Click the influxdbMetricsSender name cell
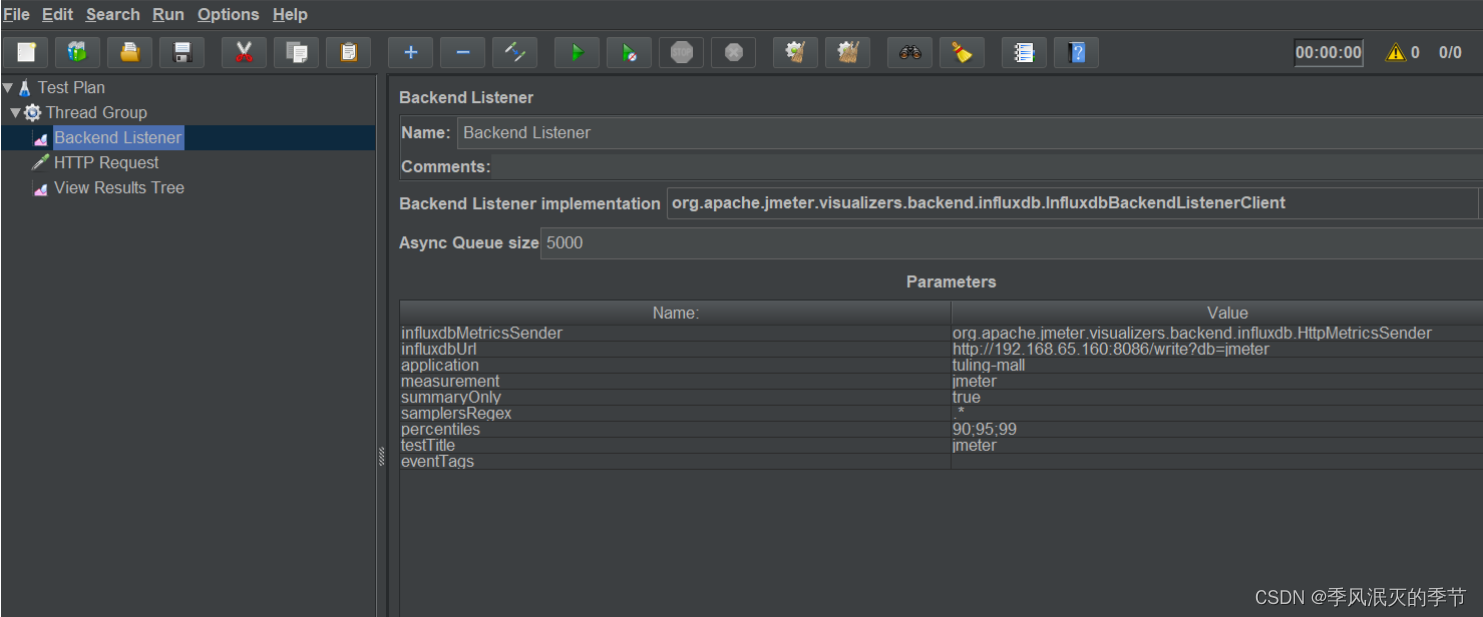This screenshot has height=617, width=1483. click(x=675, y=333)
